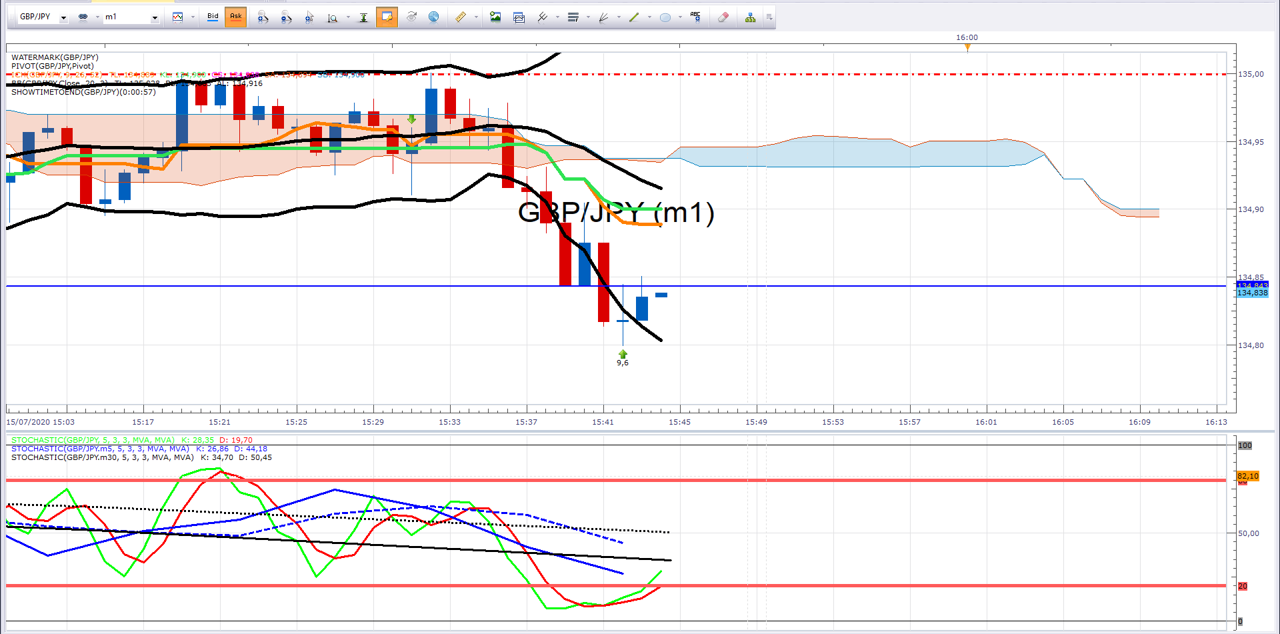Switch chart to Bid prices
1280x634 pixels.
coord(213,17)
